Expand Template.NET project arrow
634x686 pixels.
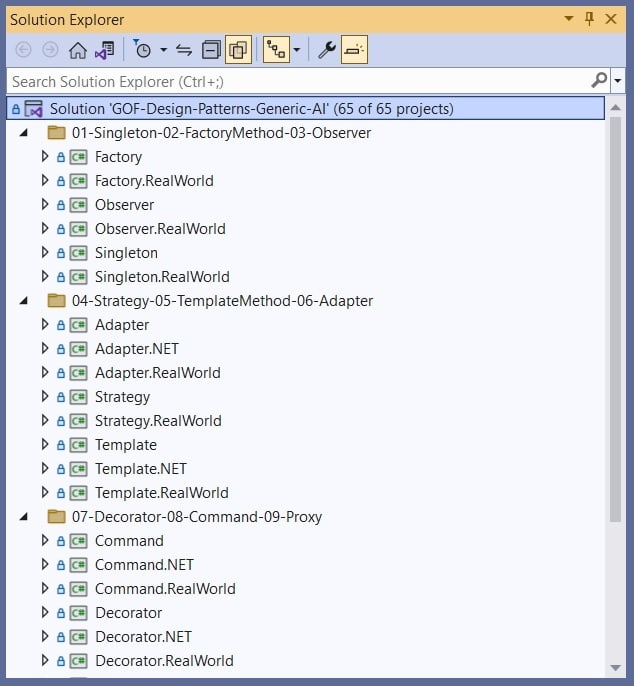pos(45,469)
